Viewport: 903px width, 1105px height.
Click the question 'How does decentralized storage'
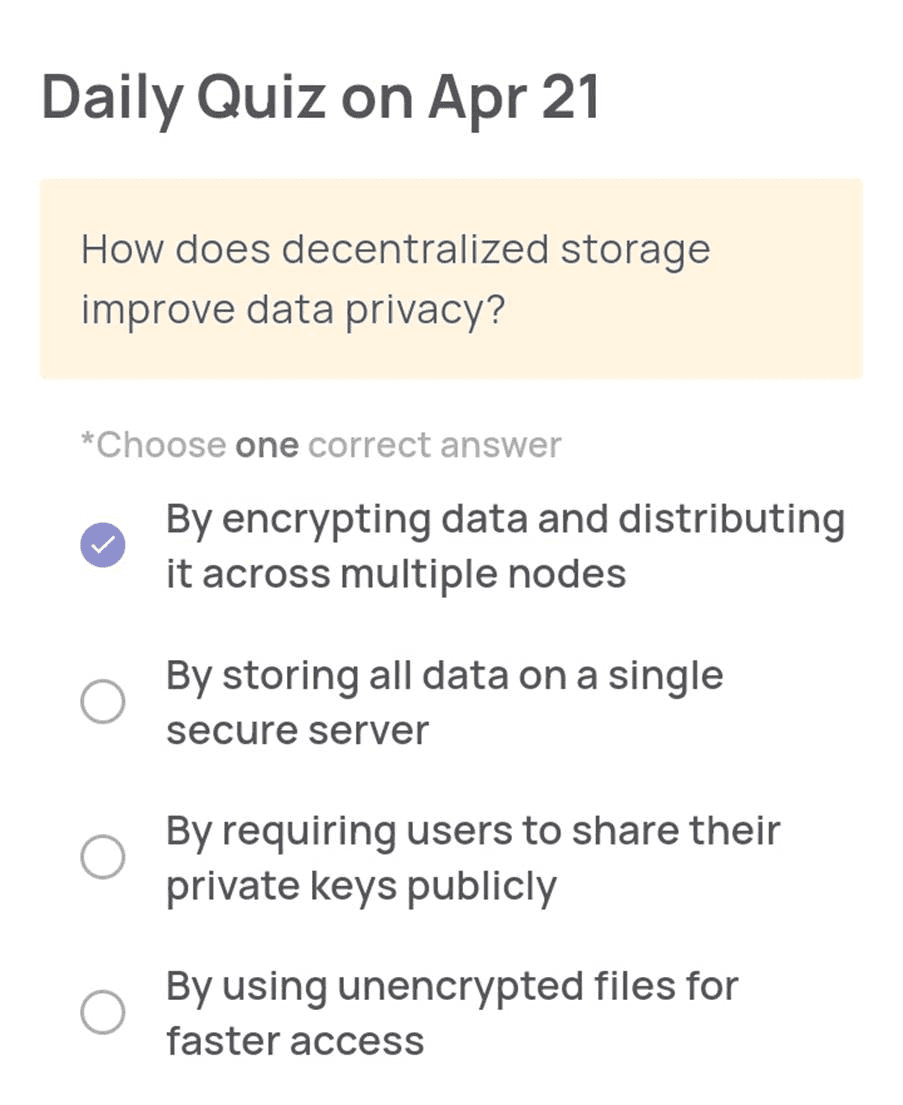(395, 251)
